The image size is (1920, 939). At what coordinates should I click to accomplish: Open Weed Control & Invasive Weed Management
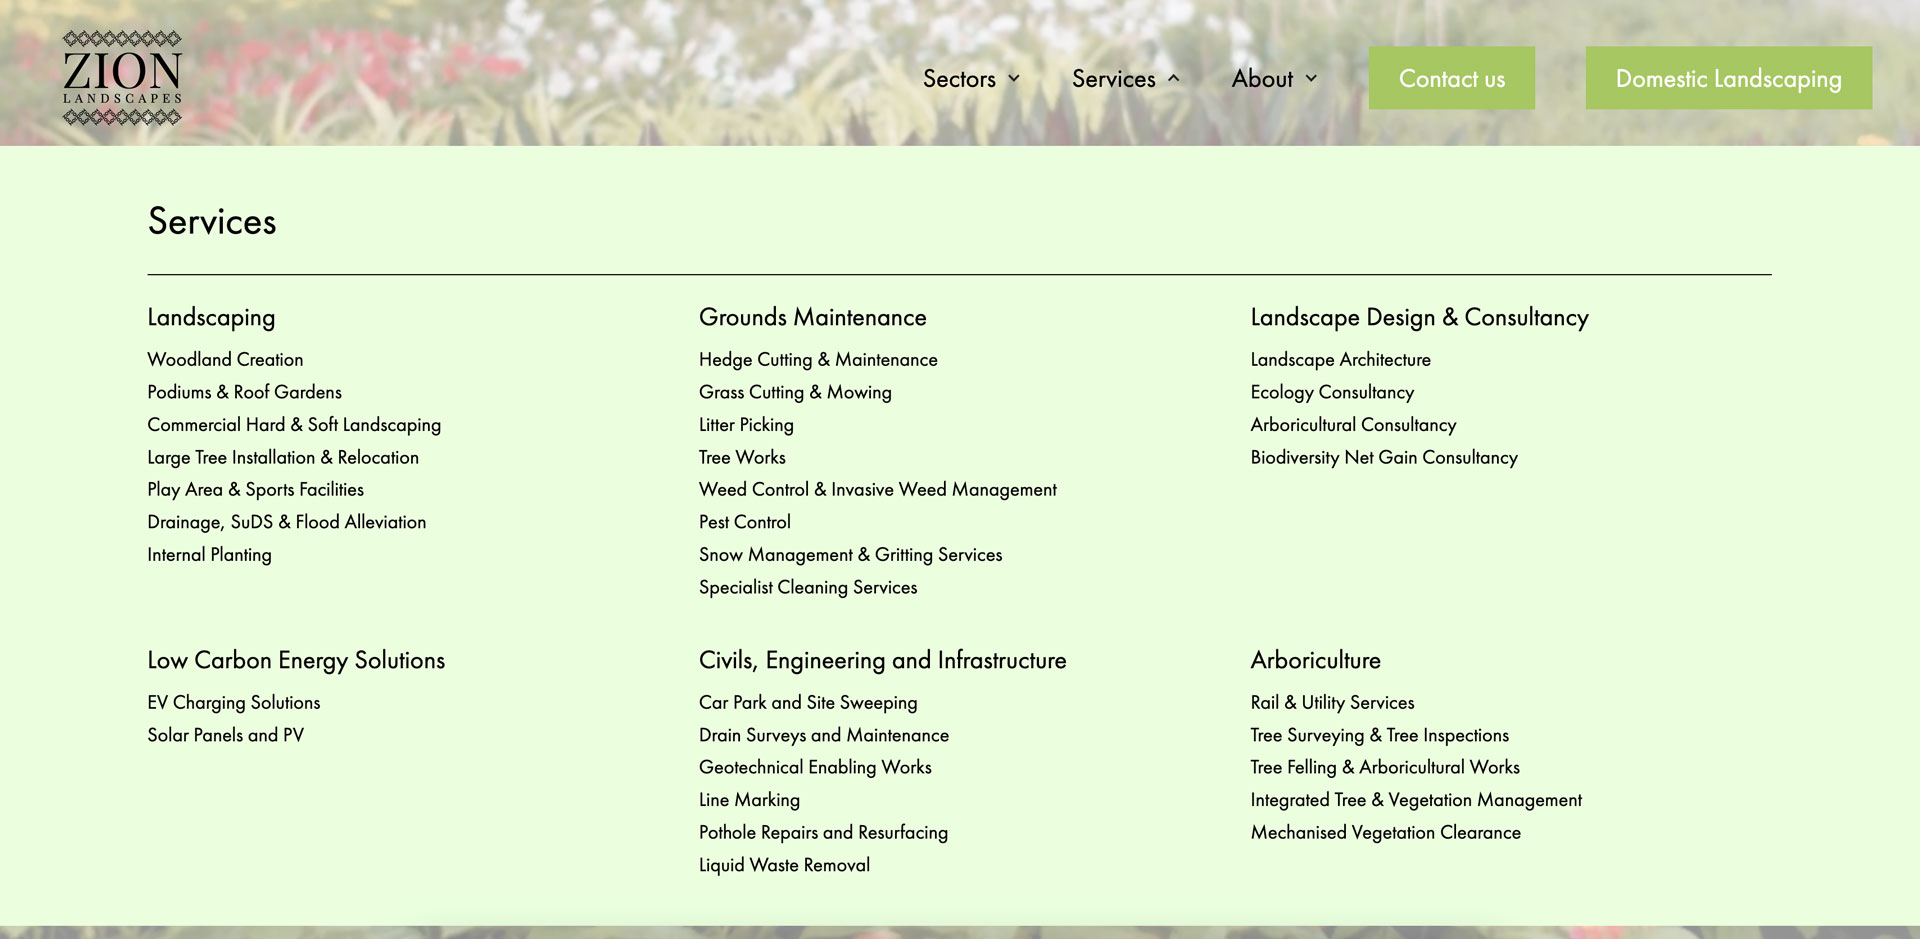click(878, 489)
